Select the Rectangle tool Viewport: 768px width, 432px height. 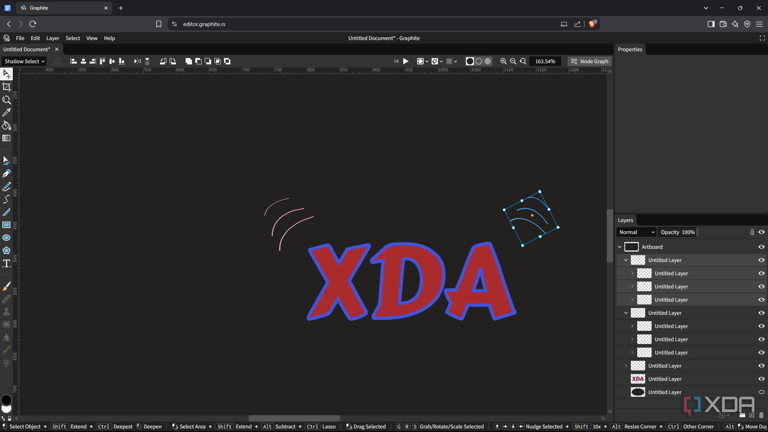6,225
